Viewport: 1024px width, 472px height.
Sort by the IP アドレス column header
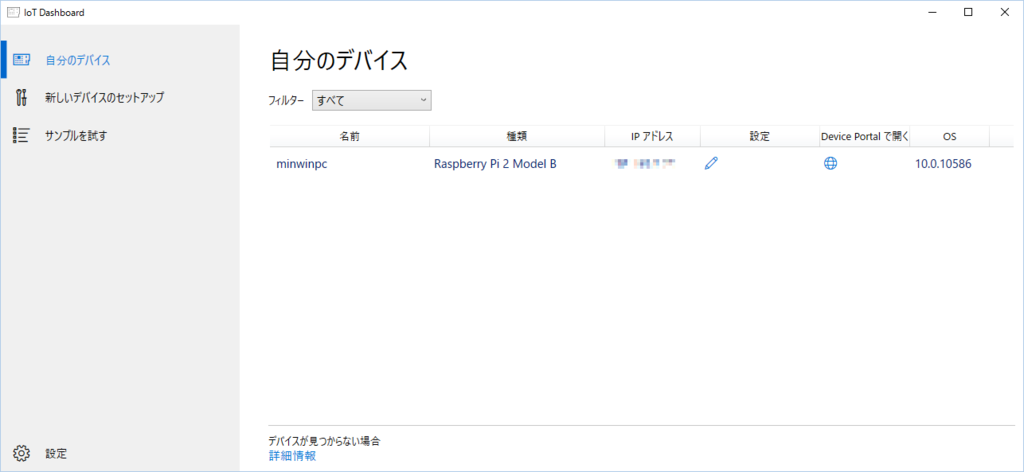click(x=652, y=136)
